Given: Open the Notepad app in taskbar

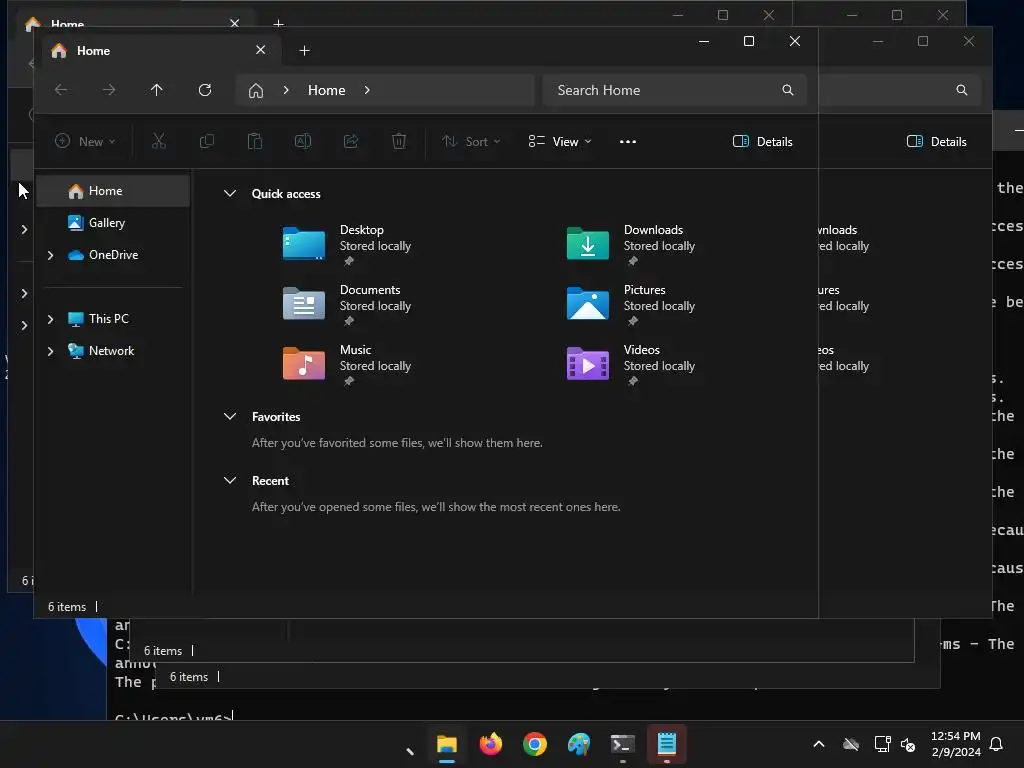Looking at the screenshot, I should pyautogui.click(x=667, y=744).
